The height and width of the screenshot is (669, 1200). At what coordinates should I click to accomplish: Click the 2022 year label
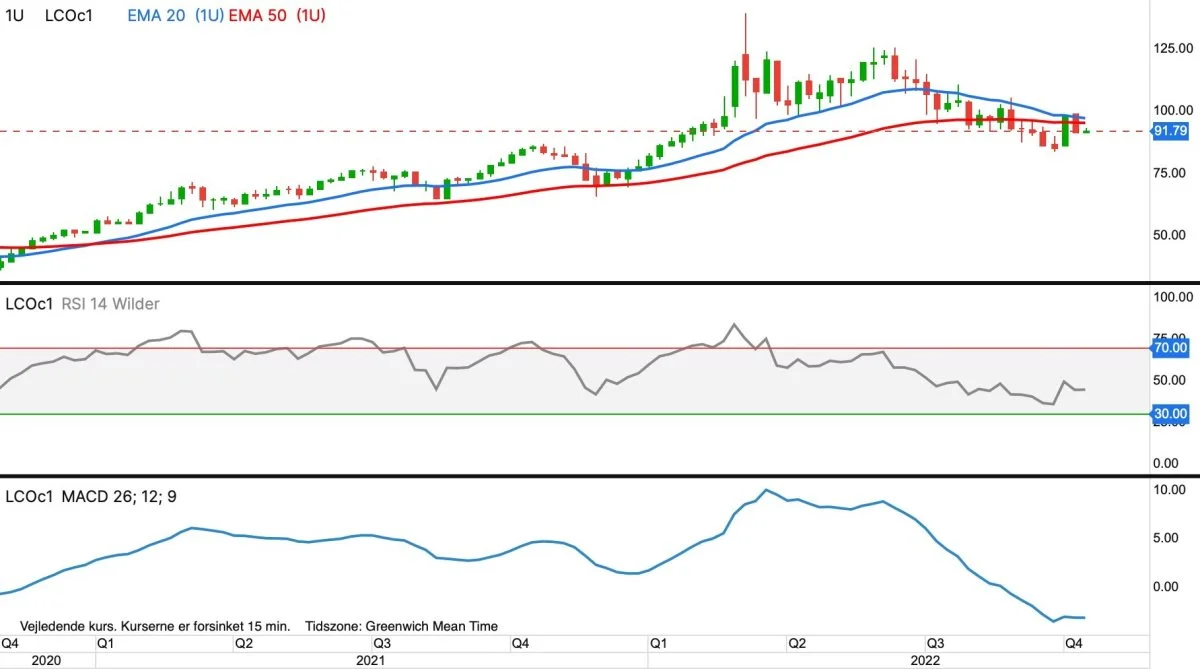point(924,660)
